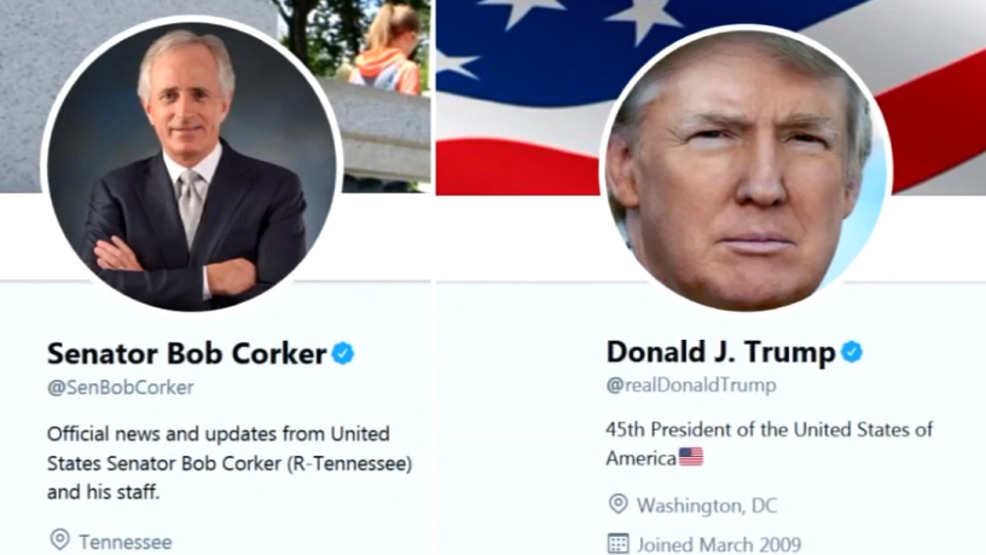Open the Senator Bob Corker profile name

pos(187,353)
